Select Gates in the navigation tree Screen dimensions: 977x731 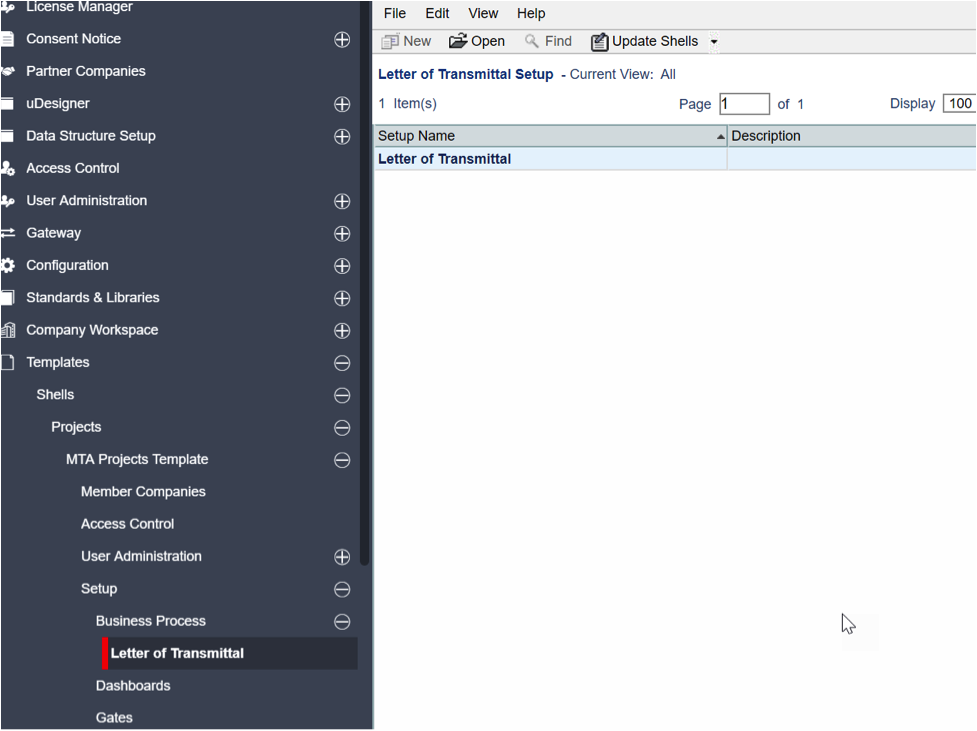pos(114,718)
